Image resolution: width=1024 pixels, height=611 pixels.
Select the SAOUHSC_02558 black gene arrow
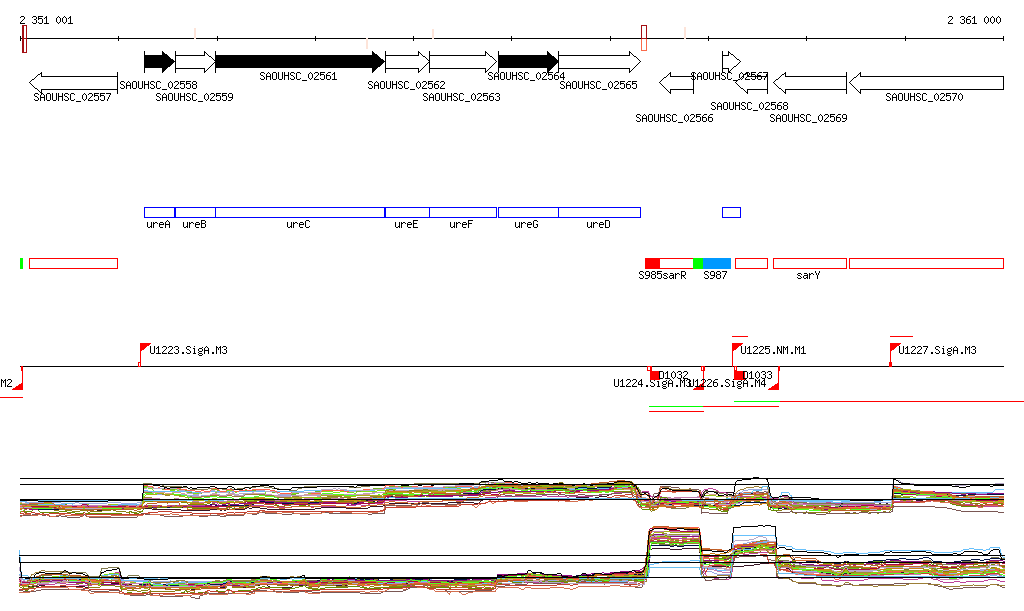point(158,61)
